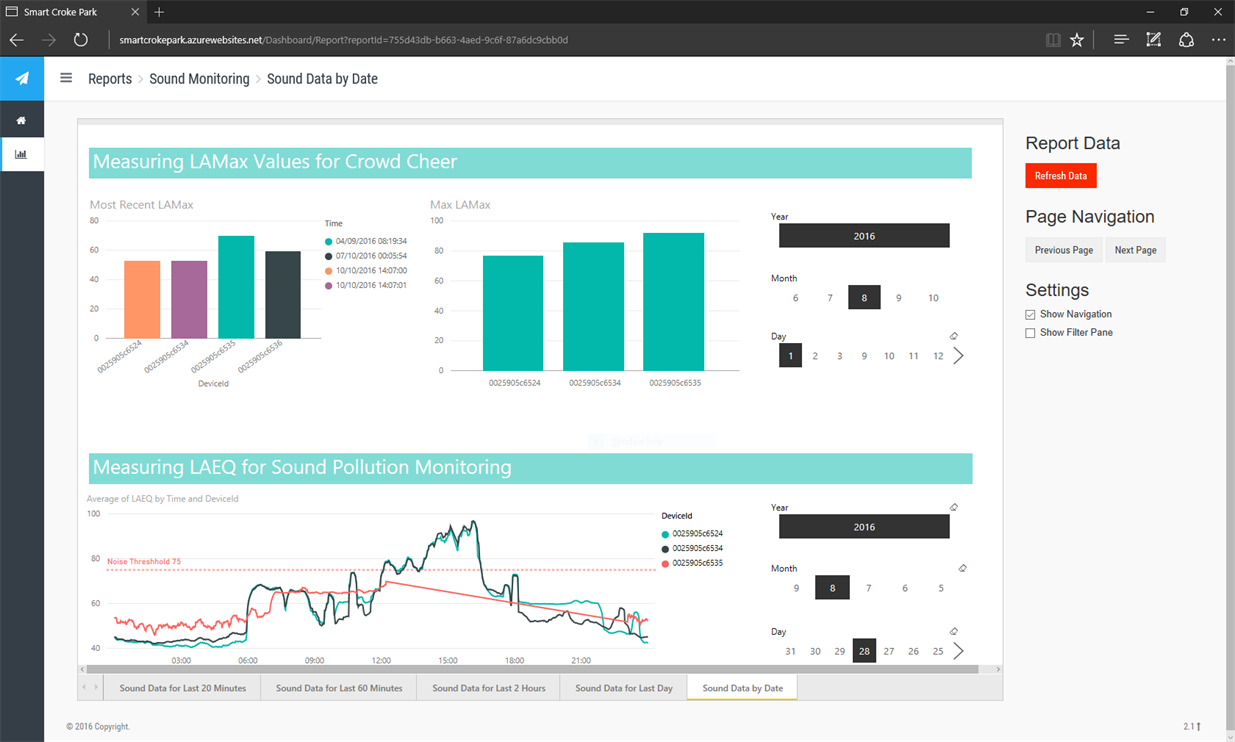Click the home icon in sidebar
Image resolution: width=1235 pixels, height=742 pixels.
tap(21, 120)
